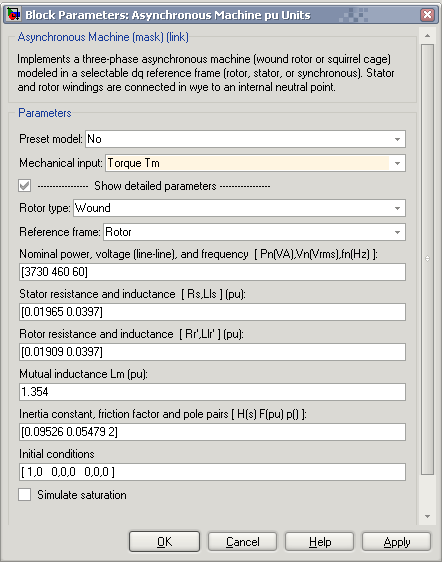442x562 pixels.
Task: Click the Parameters section heading
Action: coord(45,113)
